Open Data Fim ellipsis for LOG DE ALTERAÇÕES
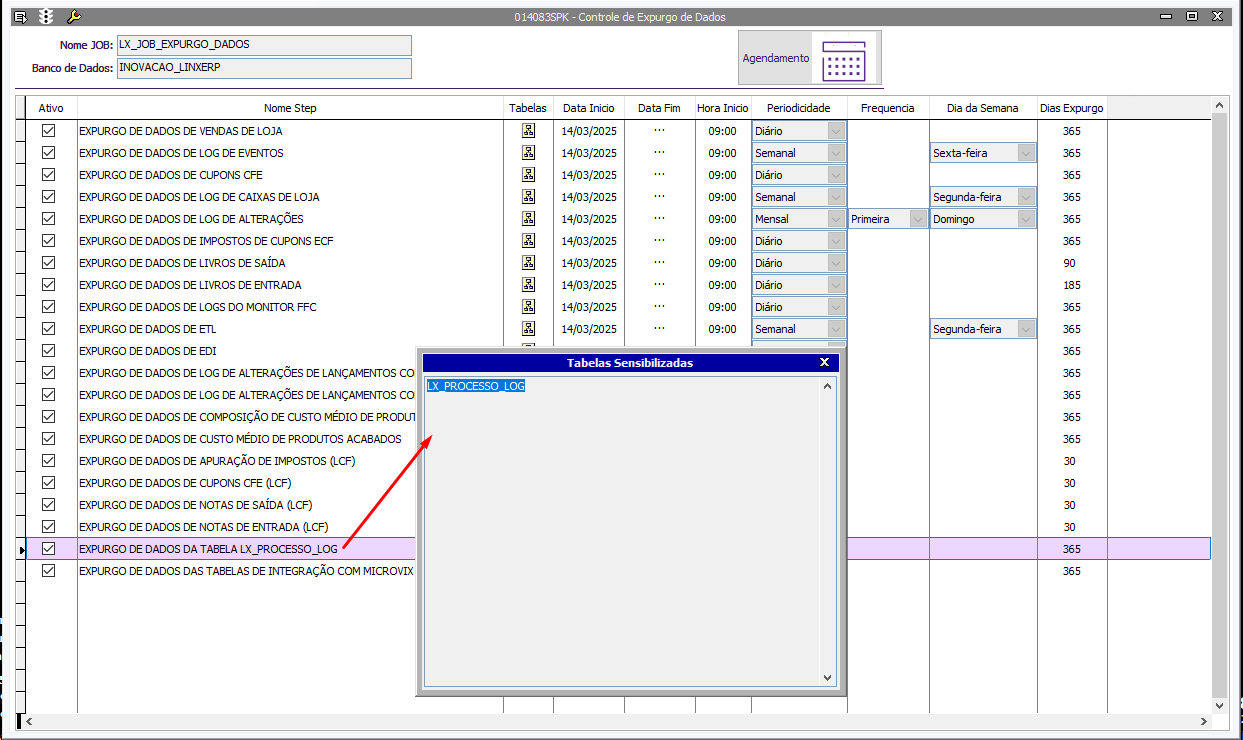This screenshot has width=1243, height=740. click(659, 219)
